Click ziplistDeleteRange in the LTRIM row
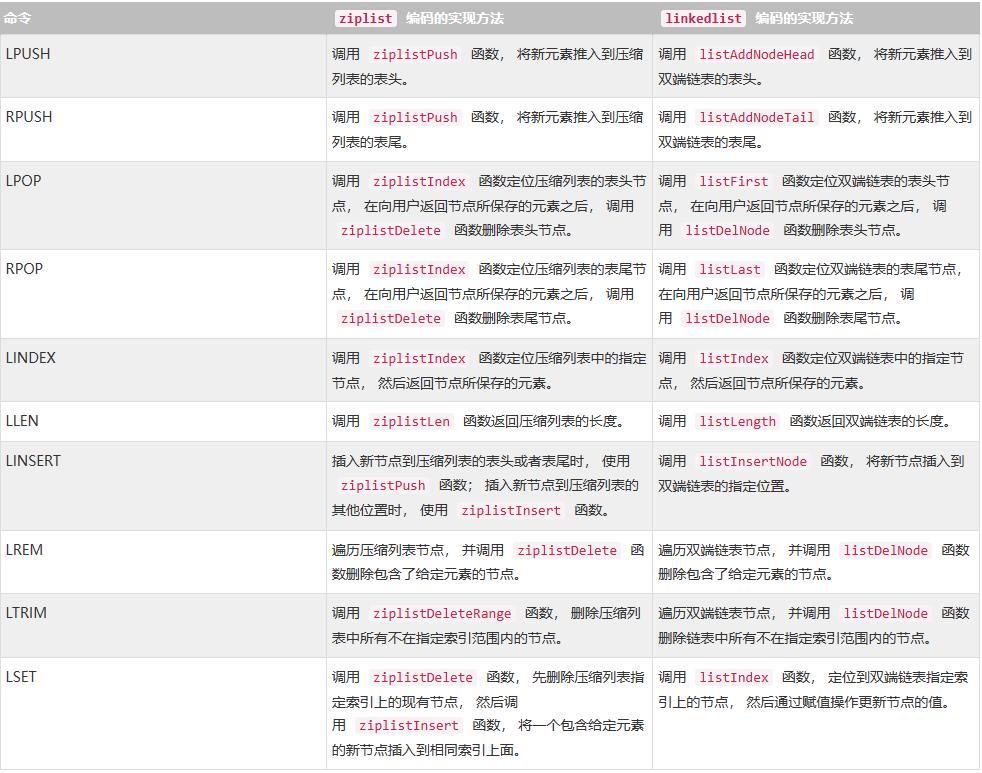The image size is (982, 773). 442,614
